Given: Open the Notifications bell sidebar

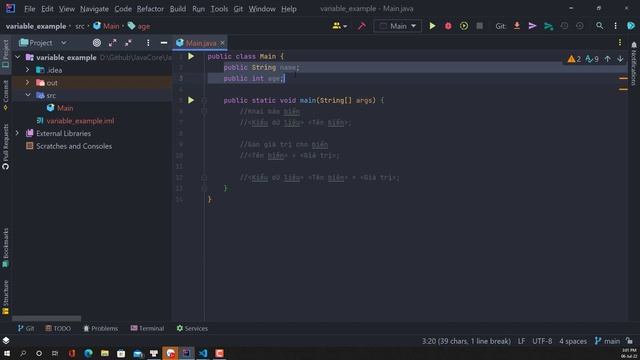Looking at the screenshot, I should coord(634,62).
